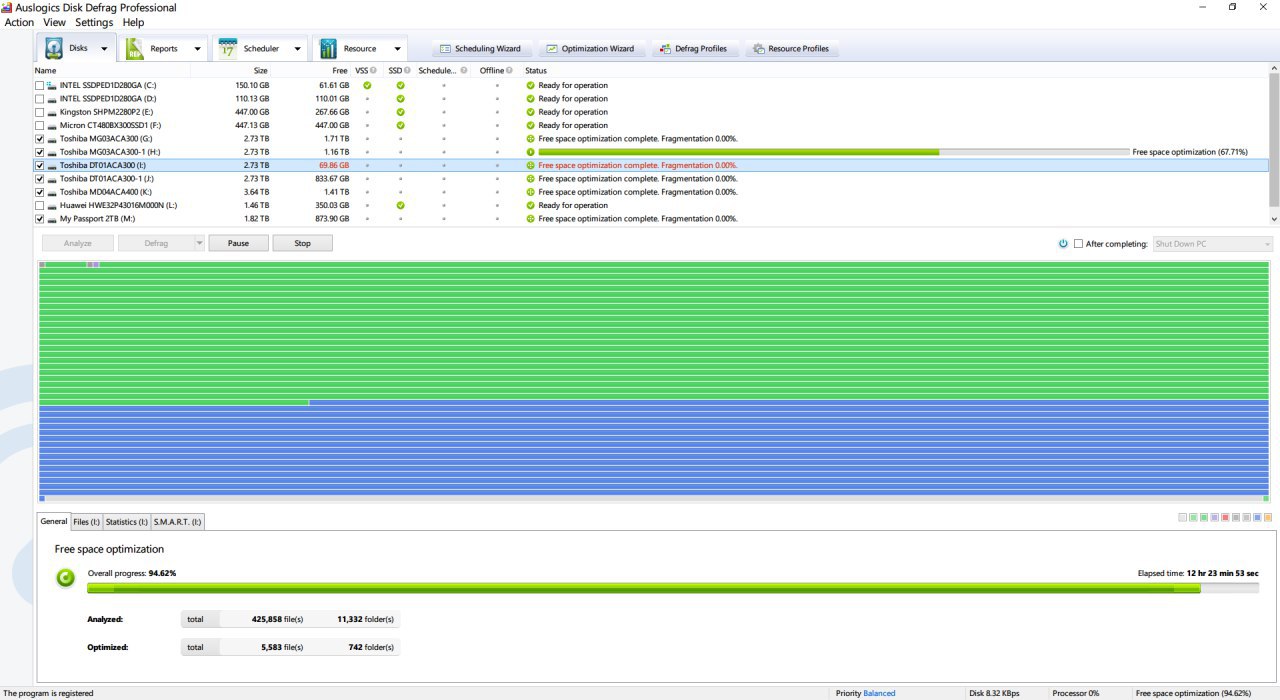Screen dimensions: 1280x700
Task: Expand the Disks dropdown arrow
Action: click(x=104, y=48)
